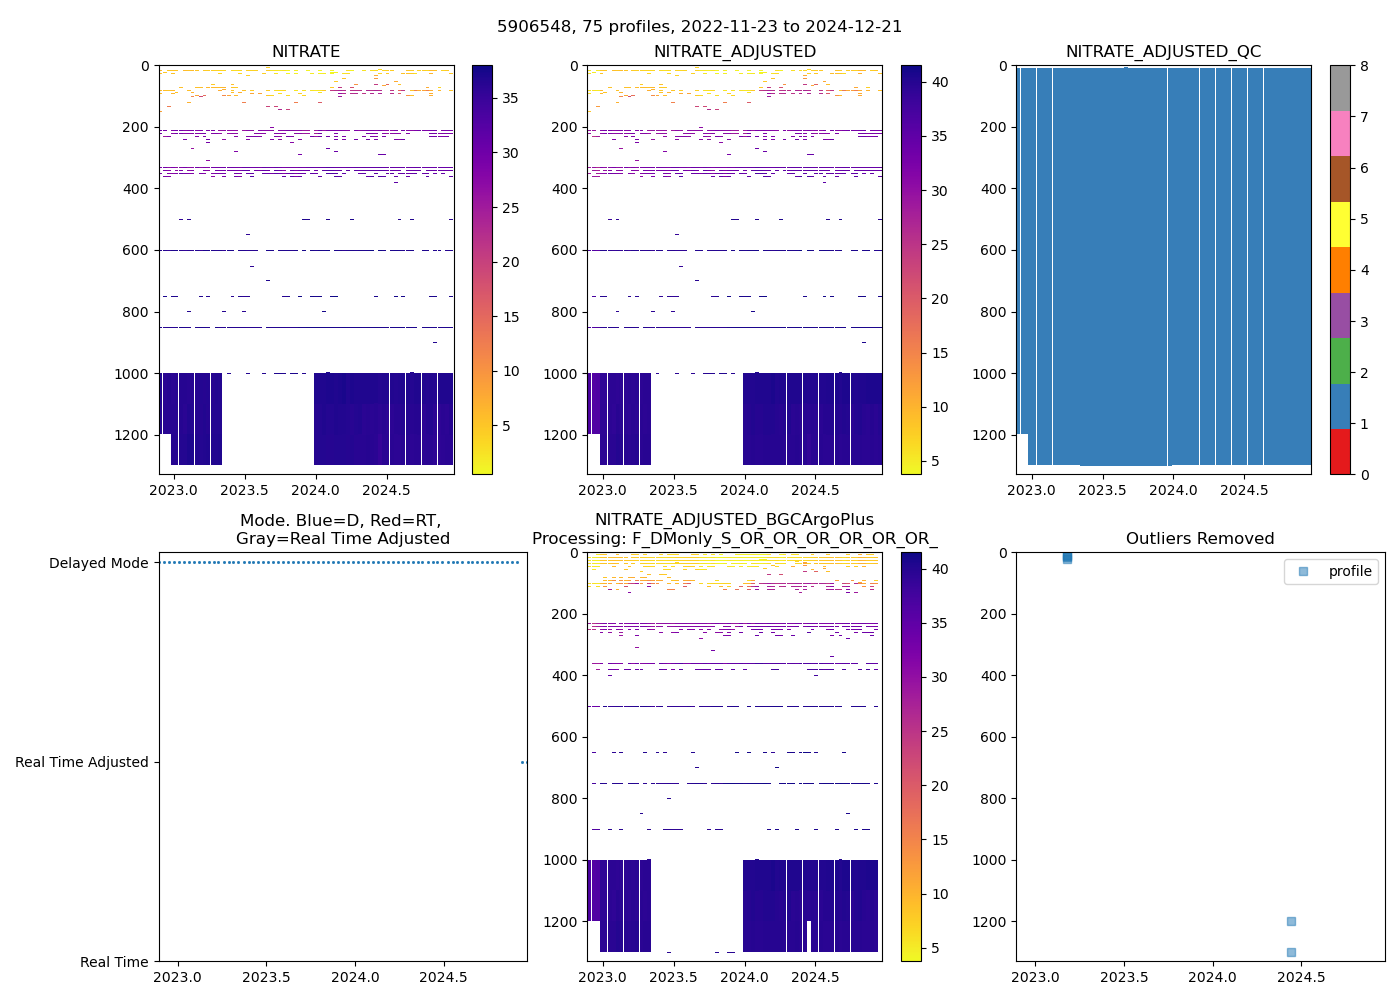Click the Outliers Removed plot title
This screenshot has width=1400, height=1000.
(1199, 539)
